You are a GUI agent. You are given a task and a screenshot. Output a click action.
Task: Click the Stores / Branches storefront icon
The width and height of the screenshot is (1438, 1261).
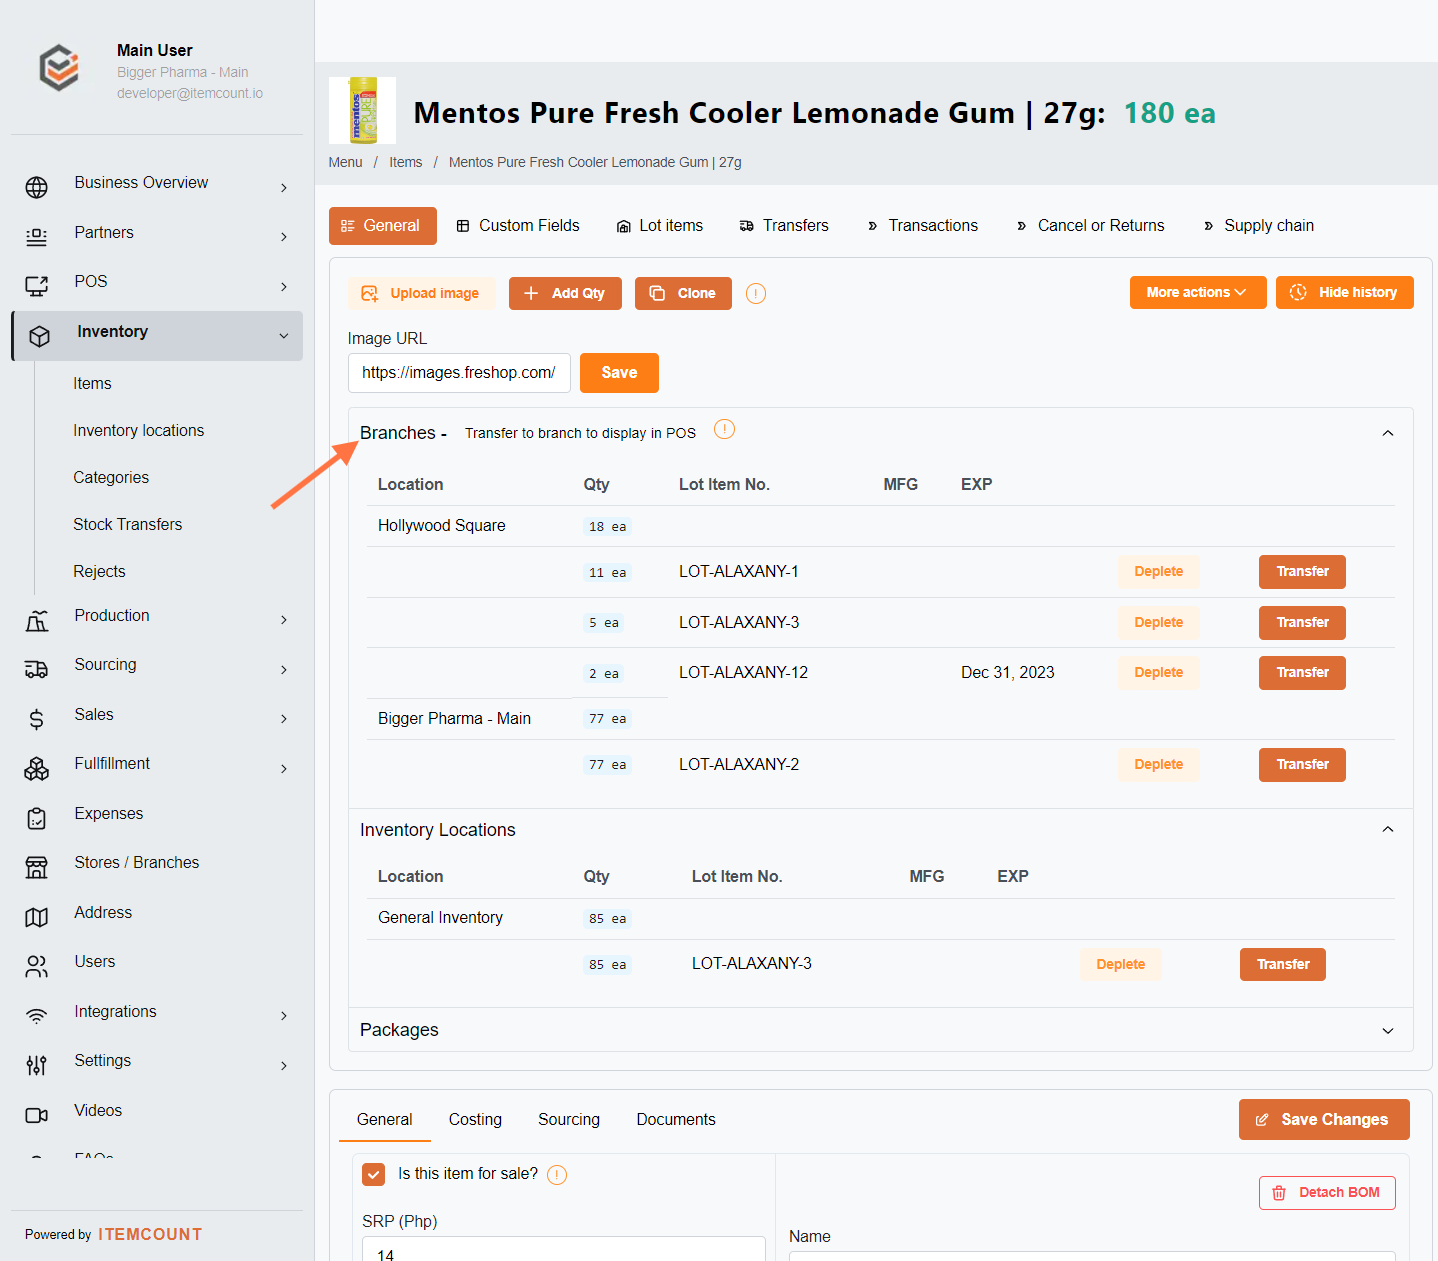pyautogui.click(x=37, y=867)
